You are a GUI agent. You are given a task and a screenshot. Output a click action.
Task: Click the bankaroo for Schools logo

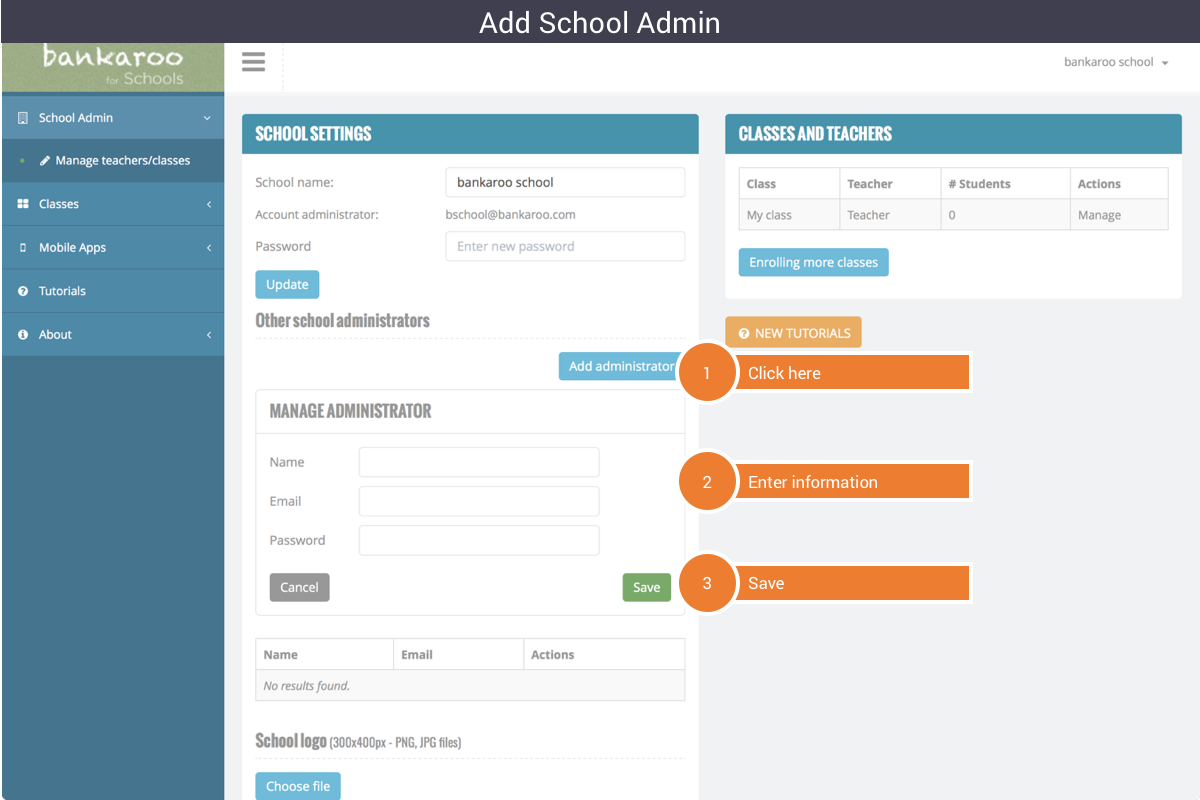(x=112, y=66)
